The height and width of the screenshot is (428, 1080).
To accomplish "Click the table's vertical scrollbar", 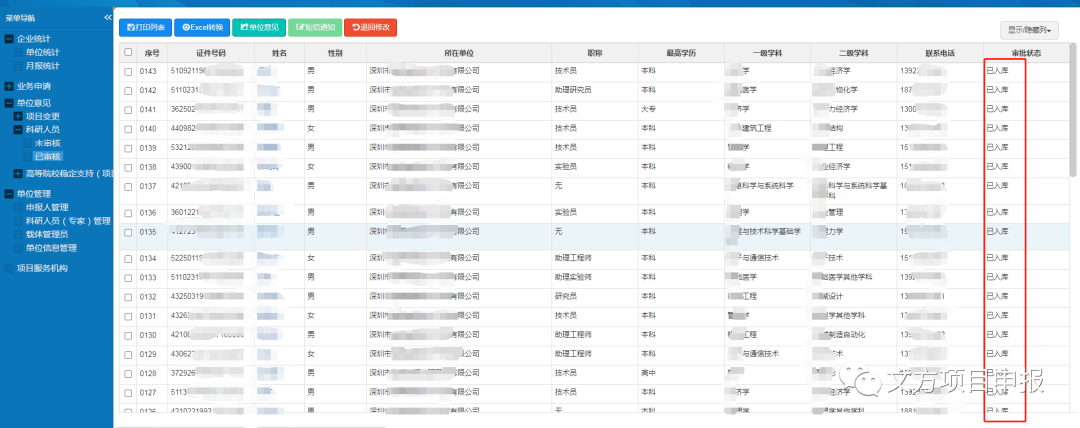I will (x=1072, y=110).
